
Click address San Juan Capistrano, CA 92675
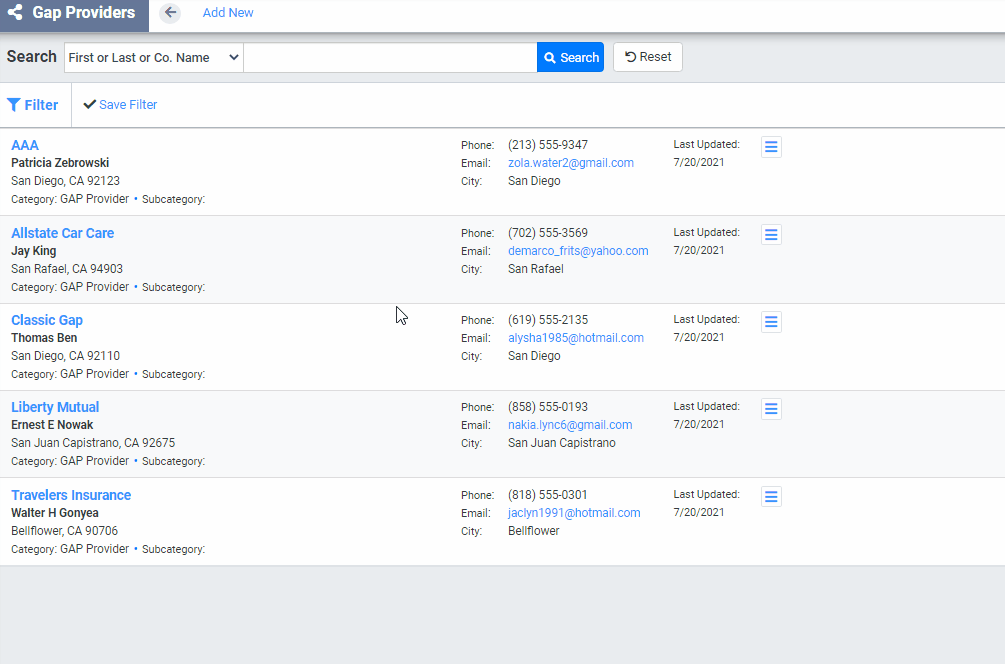93,443
